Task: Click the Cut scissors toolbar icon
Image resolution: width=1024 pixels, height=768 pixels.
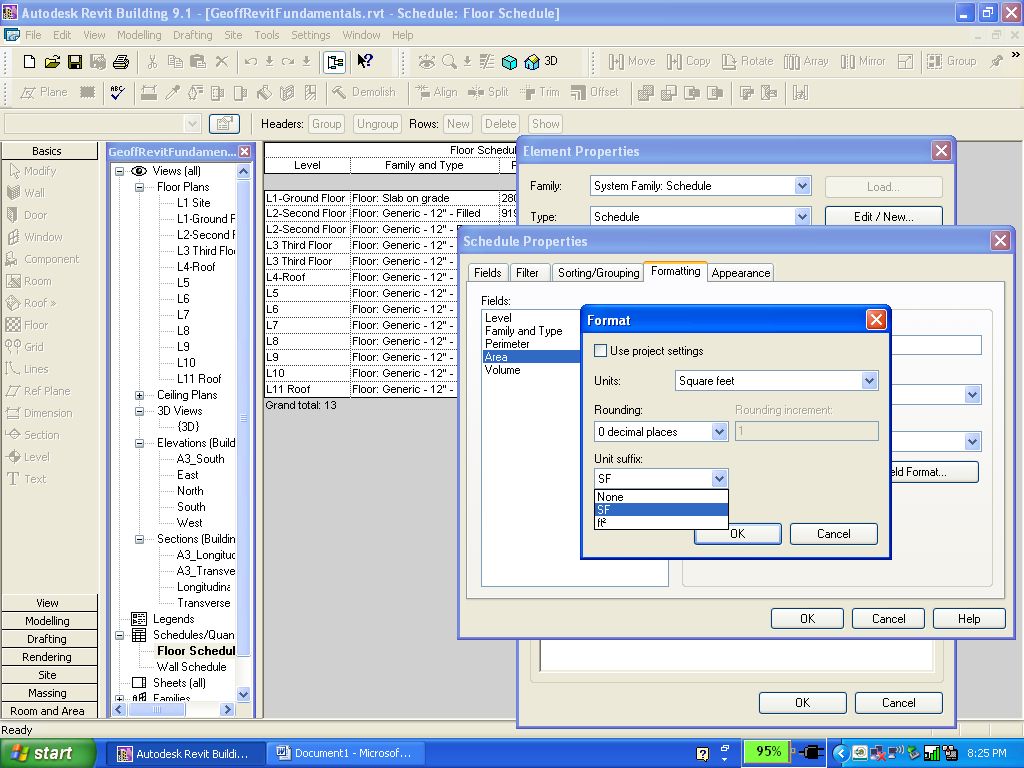Action: click(x=152, y=61)
